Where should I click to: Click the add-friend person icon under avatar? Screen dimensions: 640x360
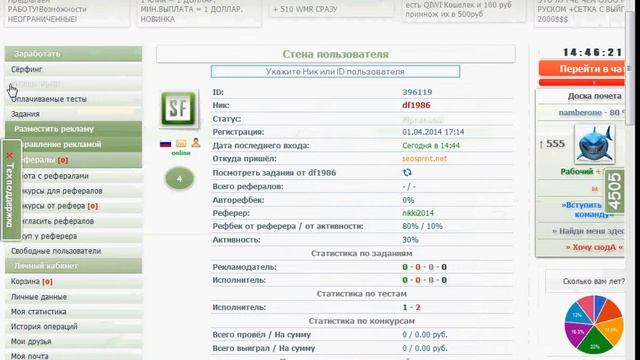[x=196, y=142]
